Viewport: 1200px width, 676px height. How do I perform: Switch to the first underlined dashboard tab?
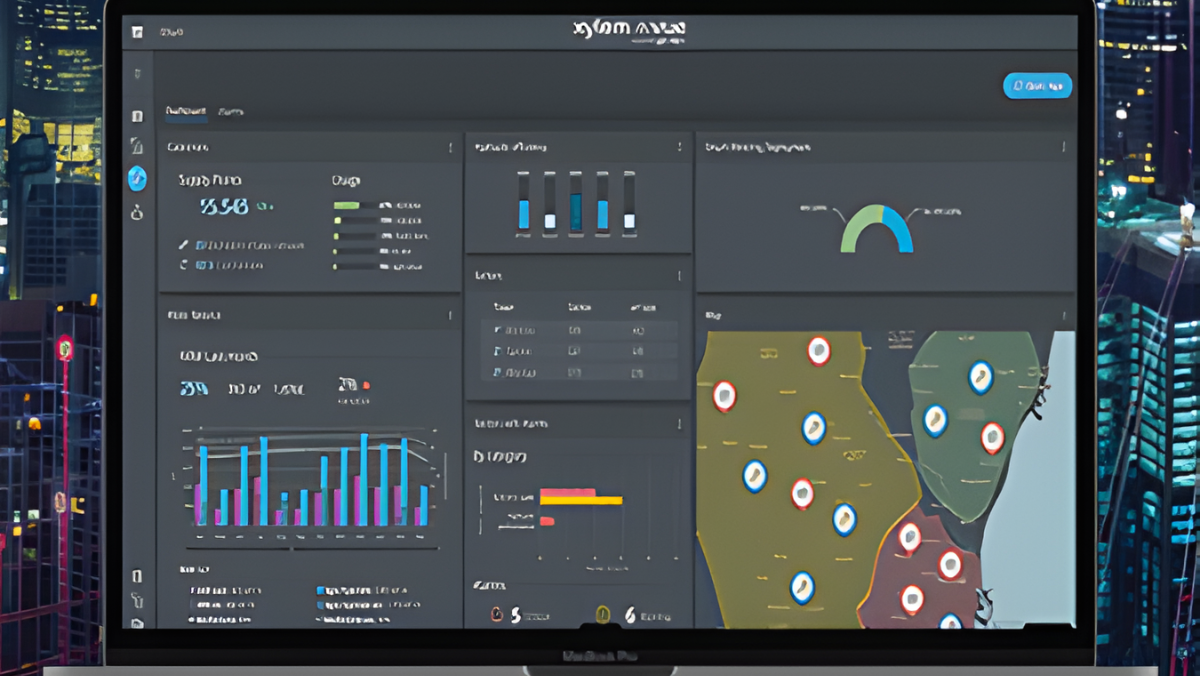(186, 111)
